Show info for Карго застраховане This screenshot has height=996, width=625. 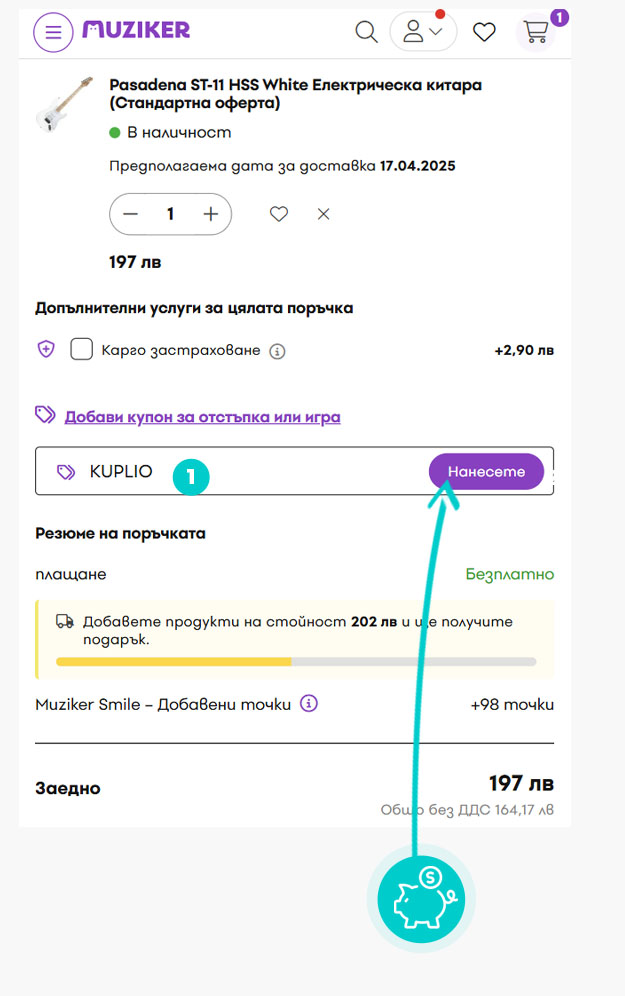[278, 351]
